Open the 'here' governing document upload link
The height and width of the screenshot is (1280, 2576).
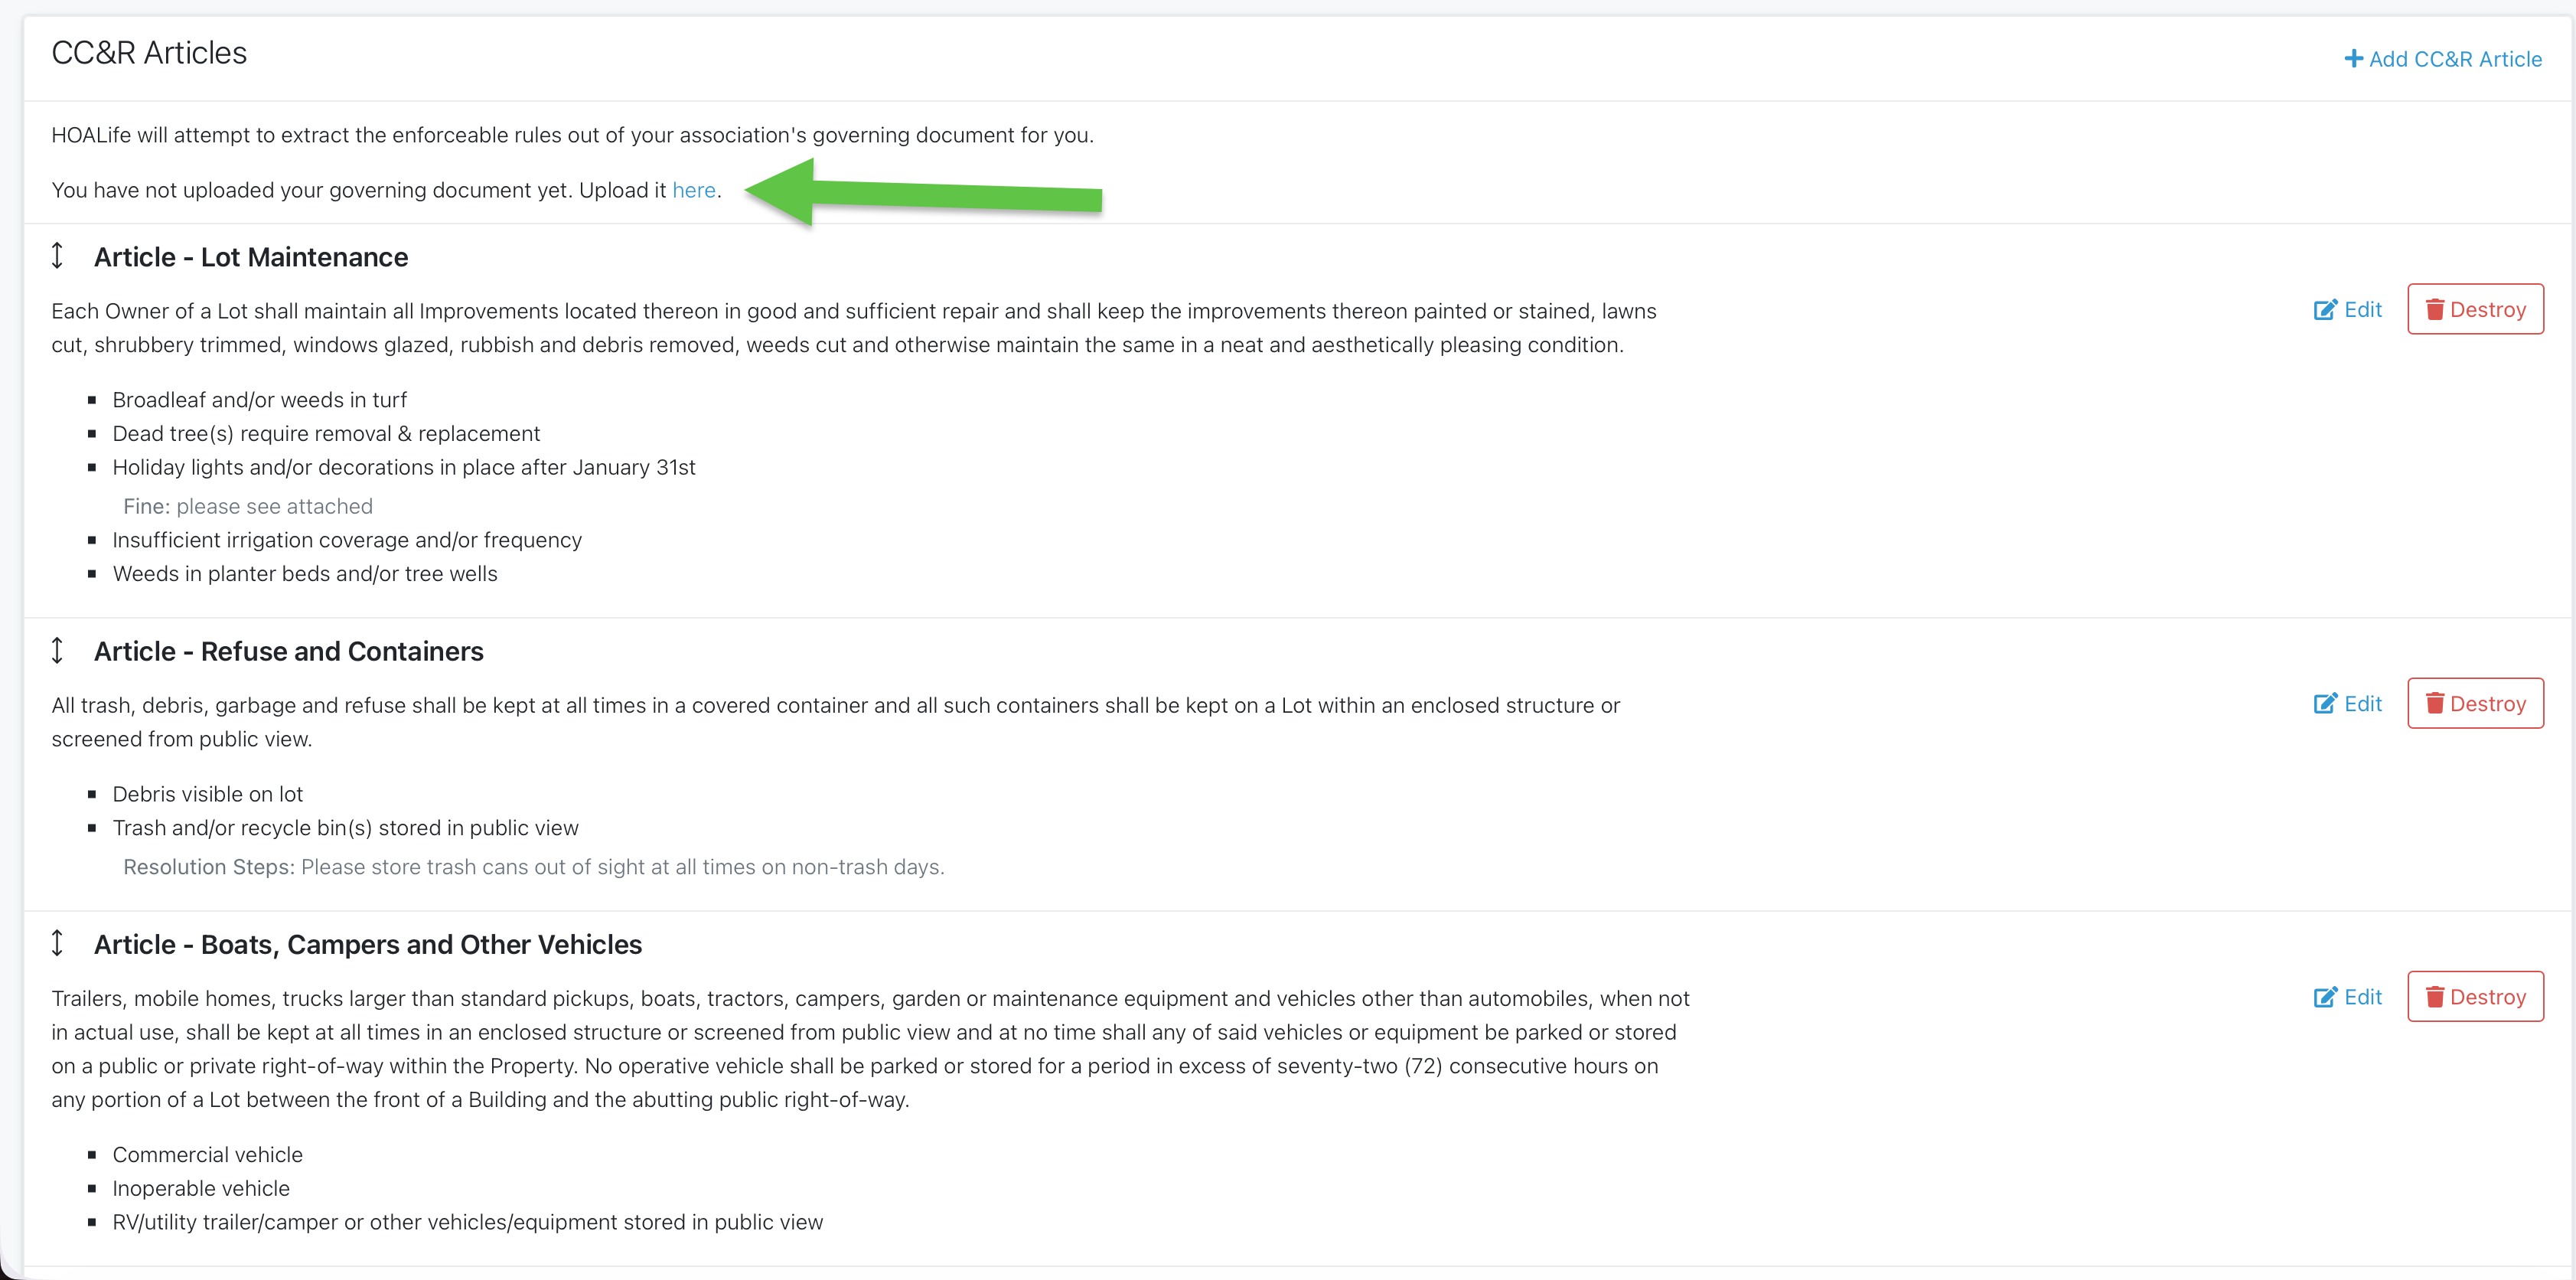(693, 190)
